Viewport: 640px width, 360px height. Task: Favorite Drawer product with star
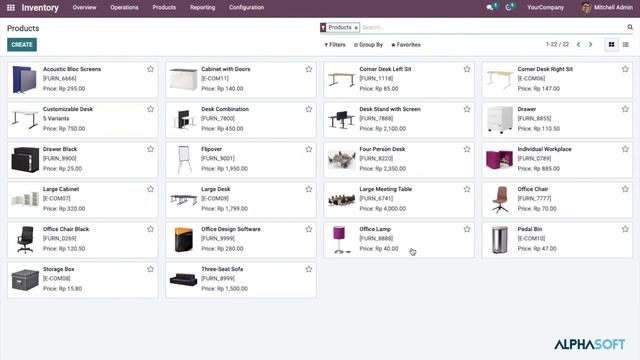click(x=625, y=109)
